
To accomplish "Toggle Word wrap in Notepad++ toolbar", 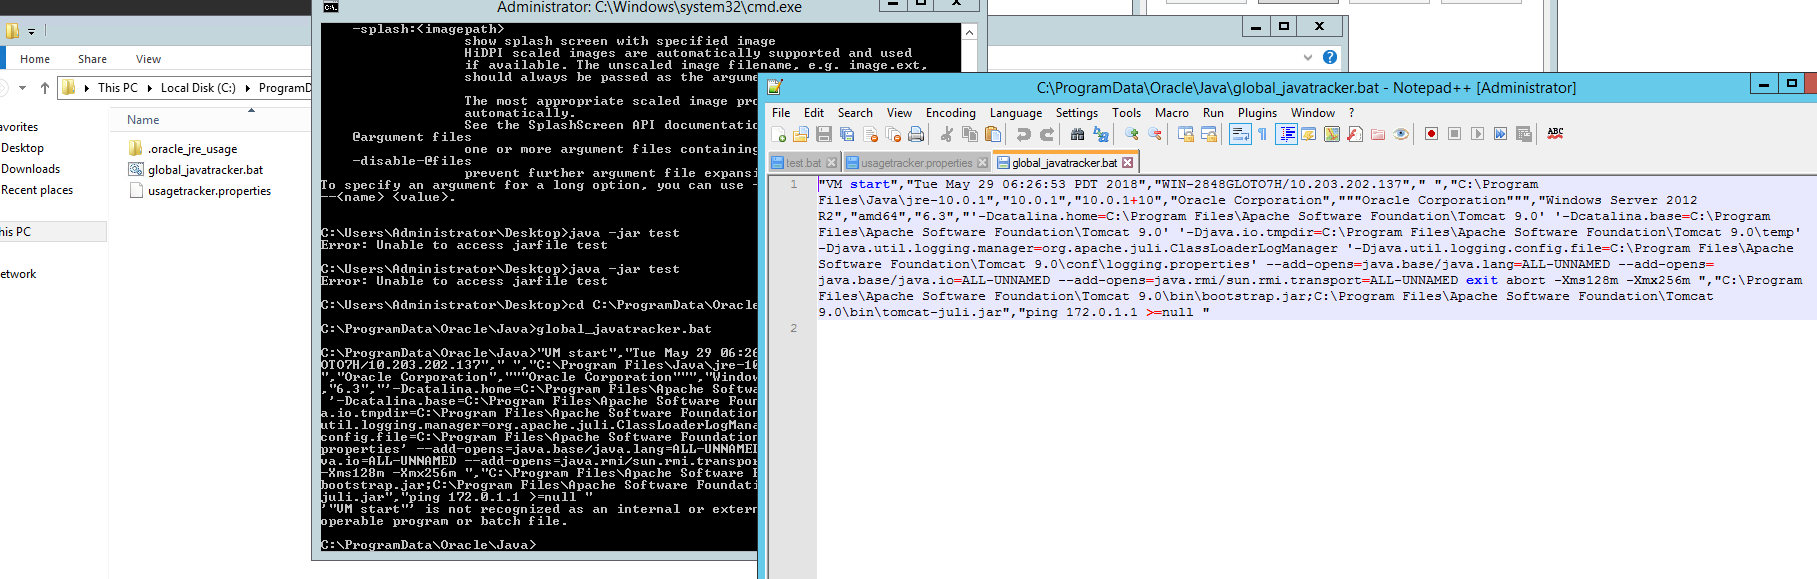I will click(1240, 134).
